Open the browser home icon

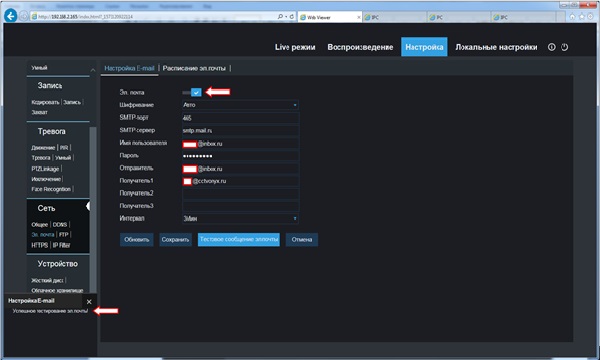(x=572, y=17)
